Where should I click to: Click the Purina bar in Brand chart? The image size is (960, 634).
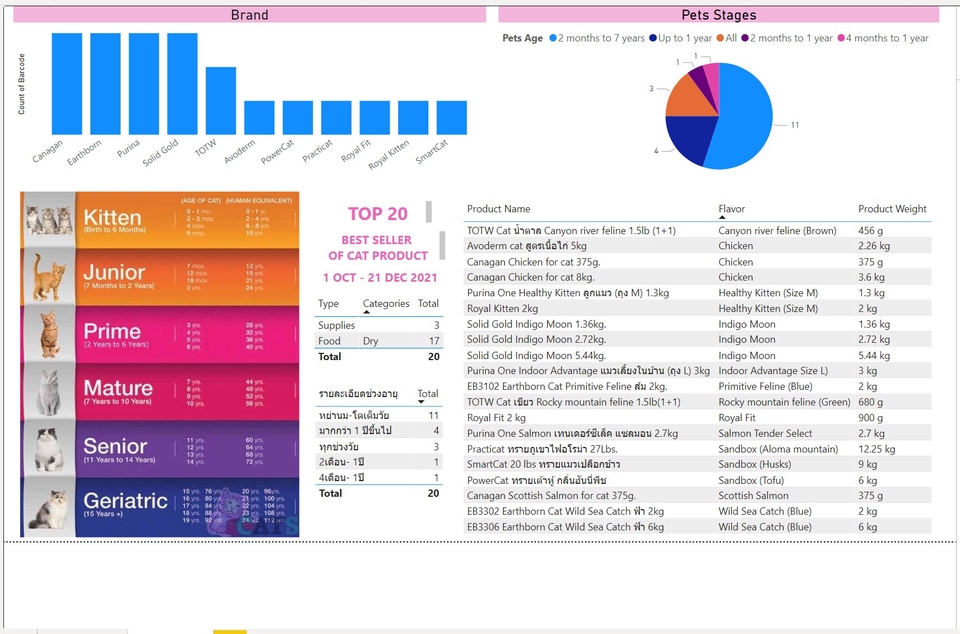pyautogui.click(x=144, y=84)
